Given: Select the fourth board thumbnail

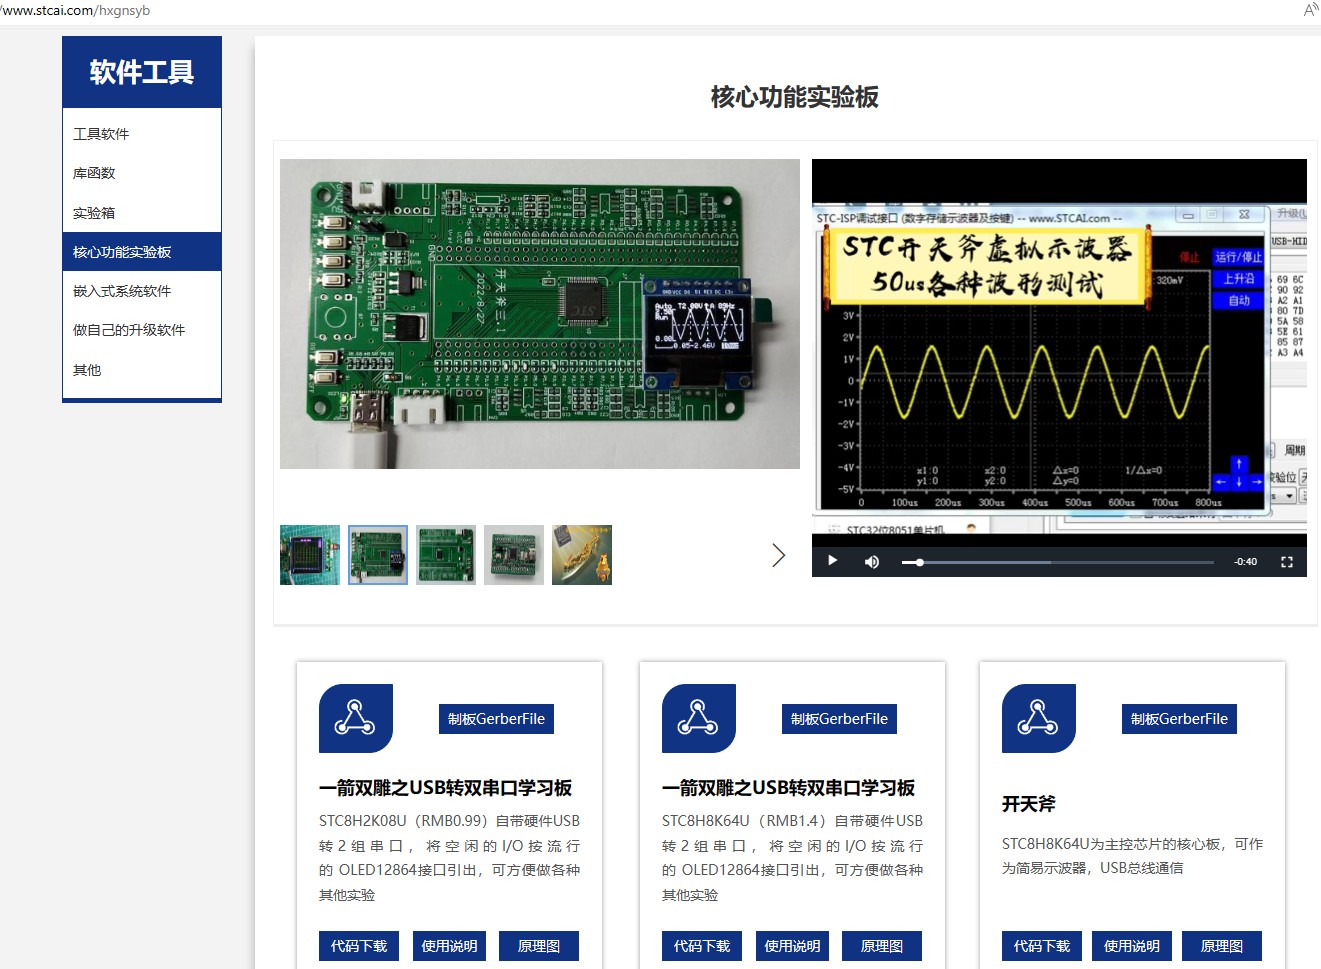Looking at the screenshot, I should point(514,555).
